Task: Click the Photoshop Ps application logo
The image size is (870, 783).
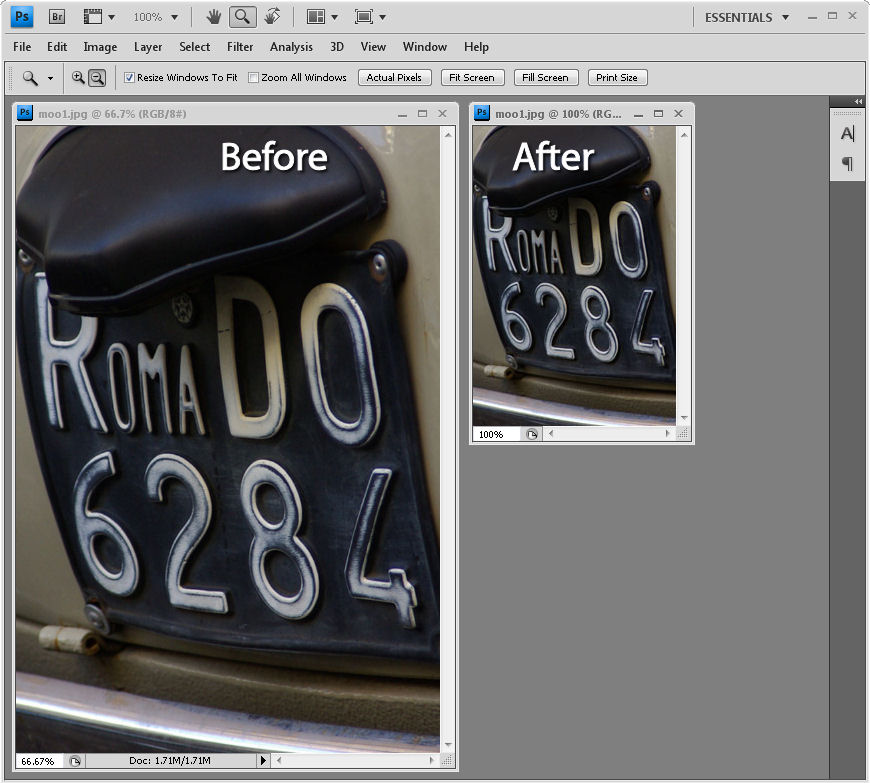Action: [x=22, y=17]
